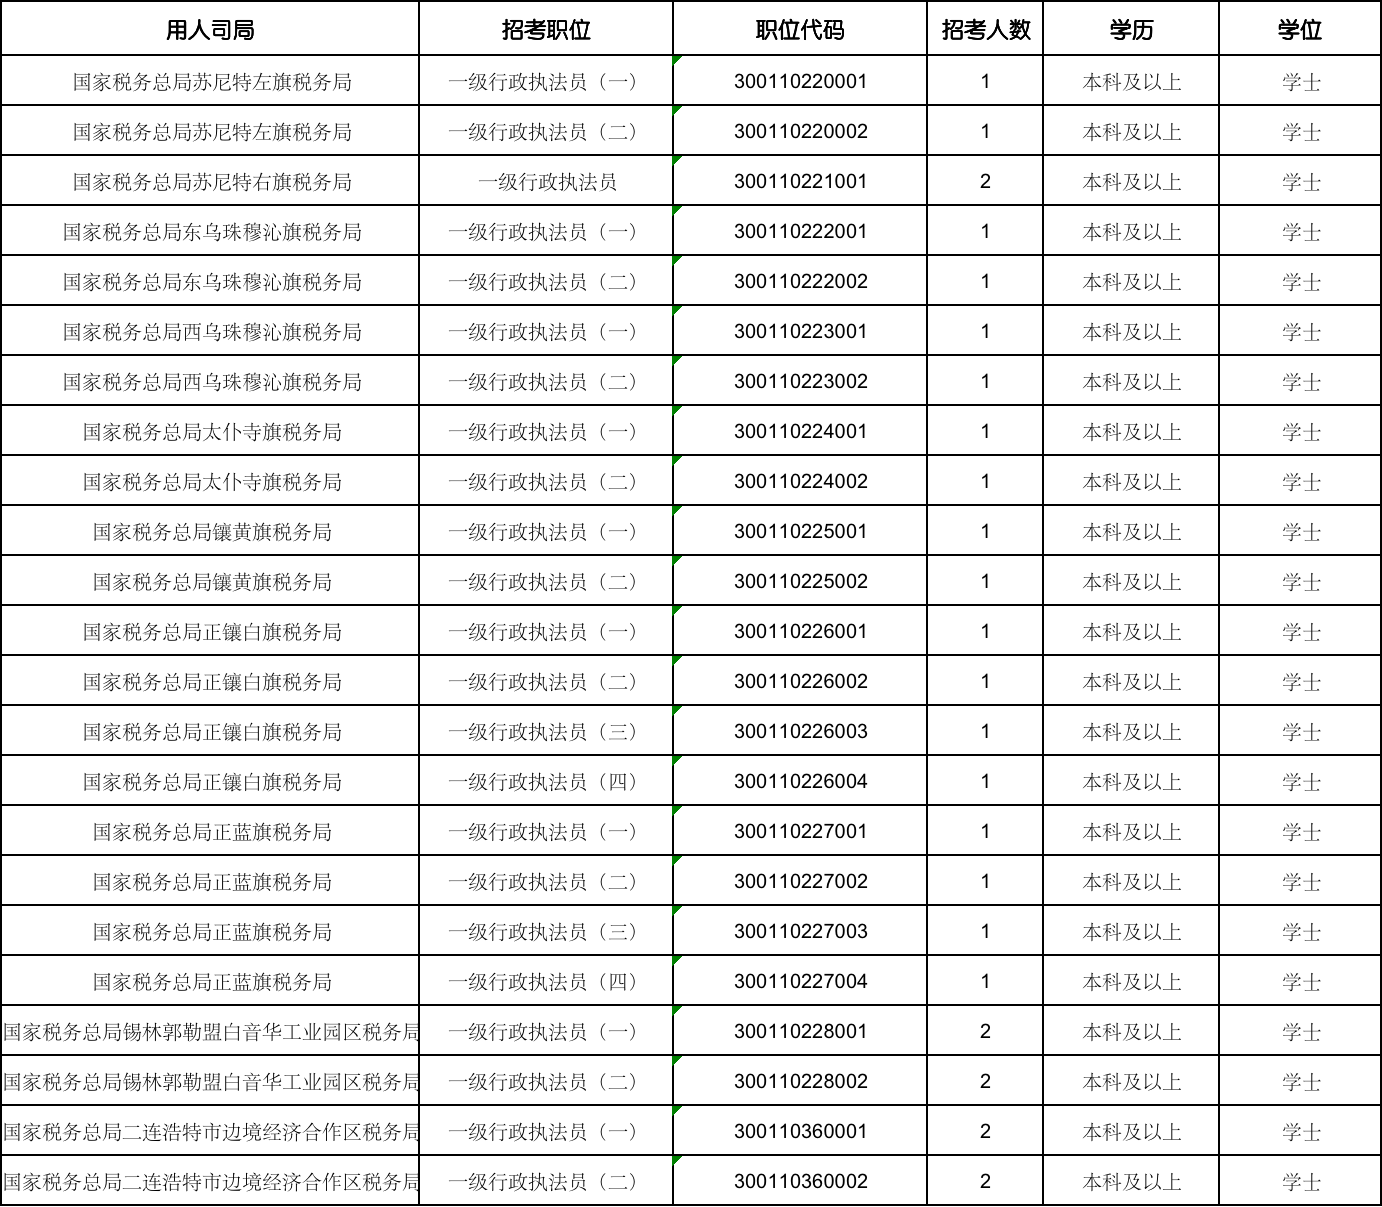Click position code 300110224002
This screenshot has height=1207, width=1382.
800,481
